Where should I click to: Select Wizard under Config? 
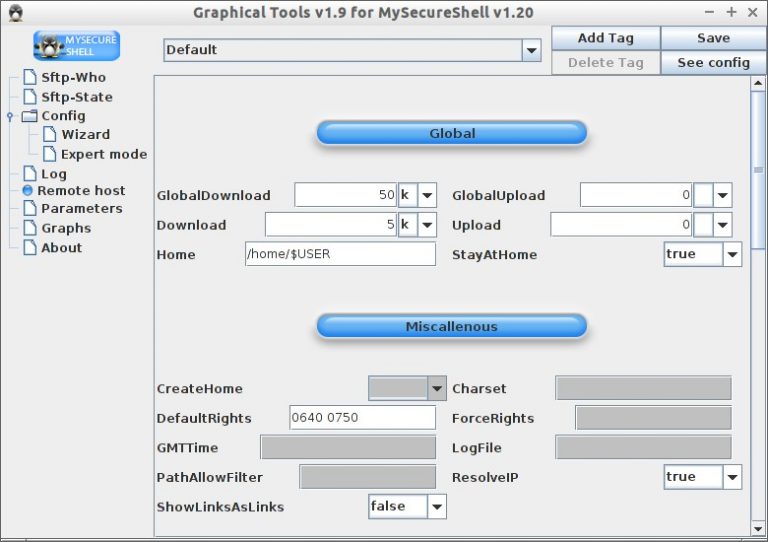[x=86, y=134]
